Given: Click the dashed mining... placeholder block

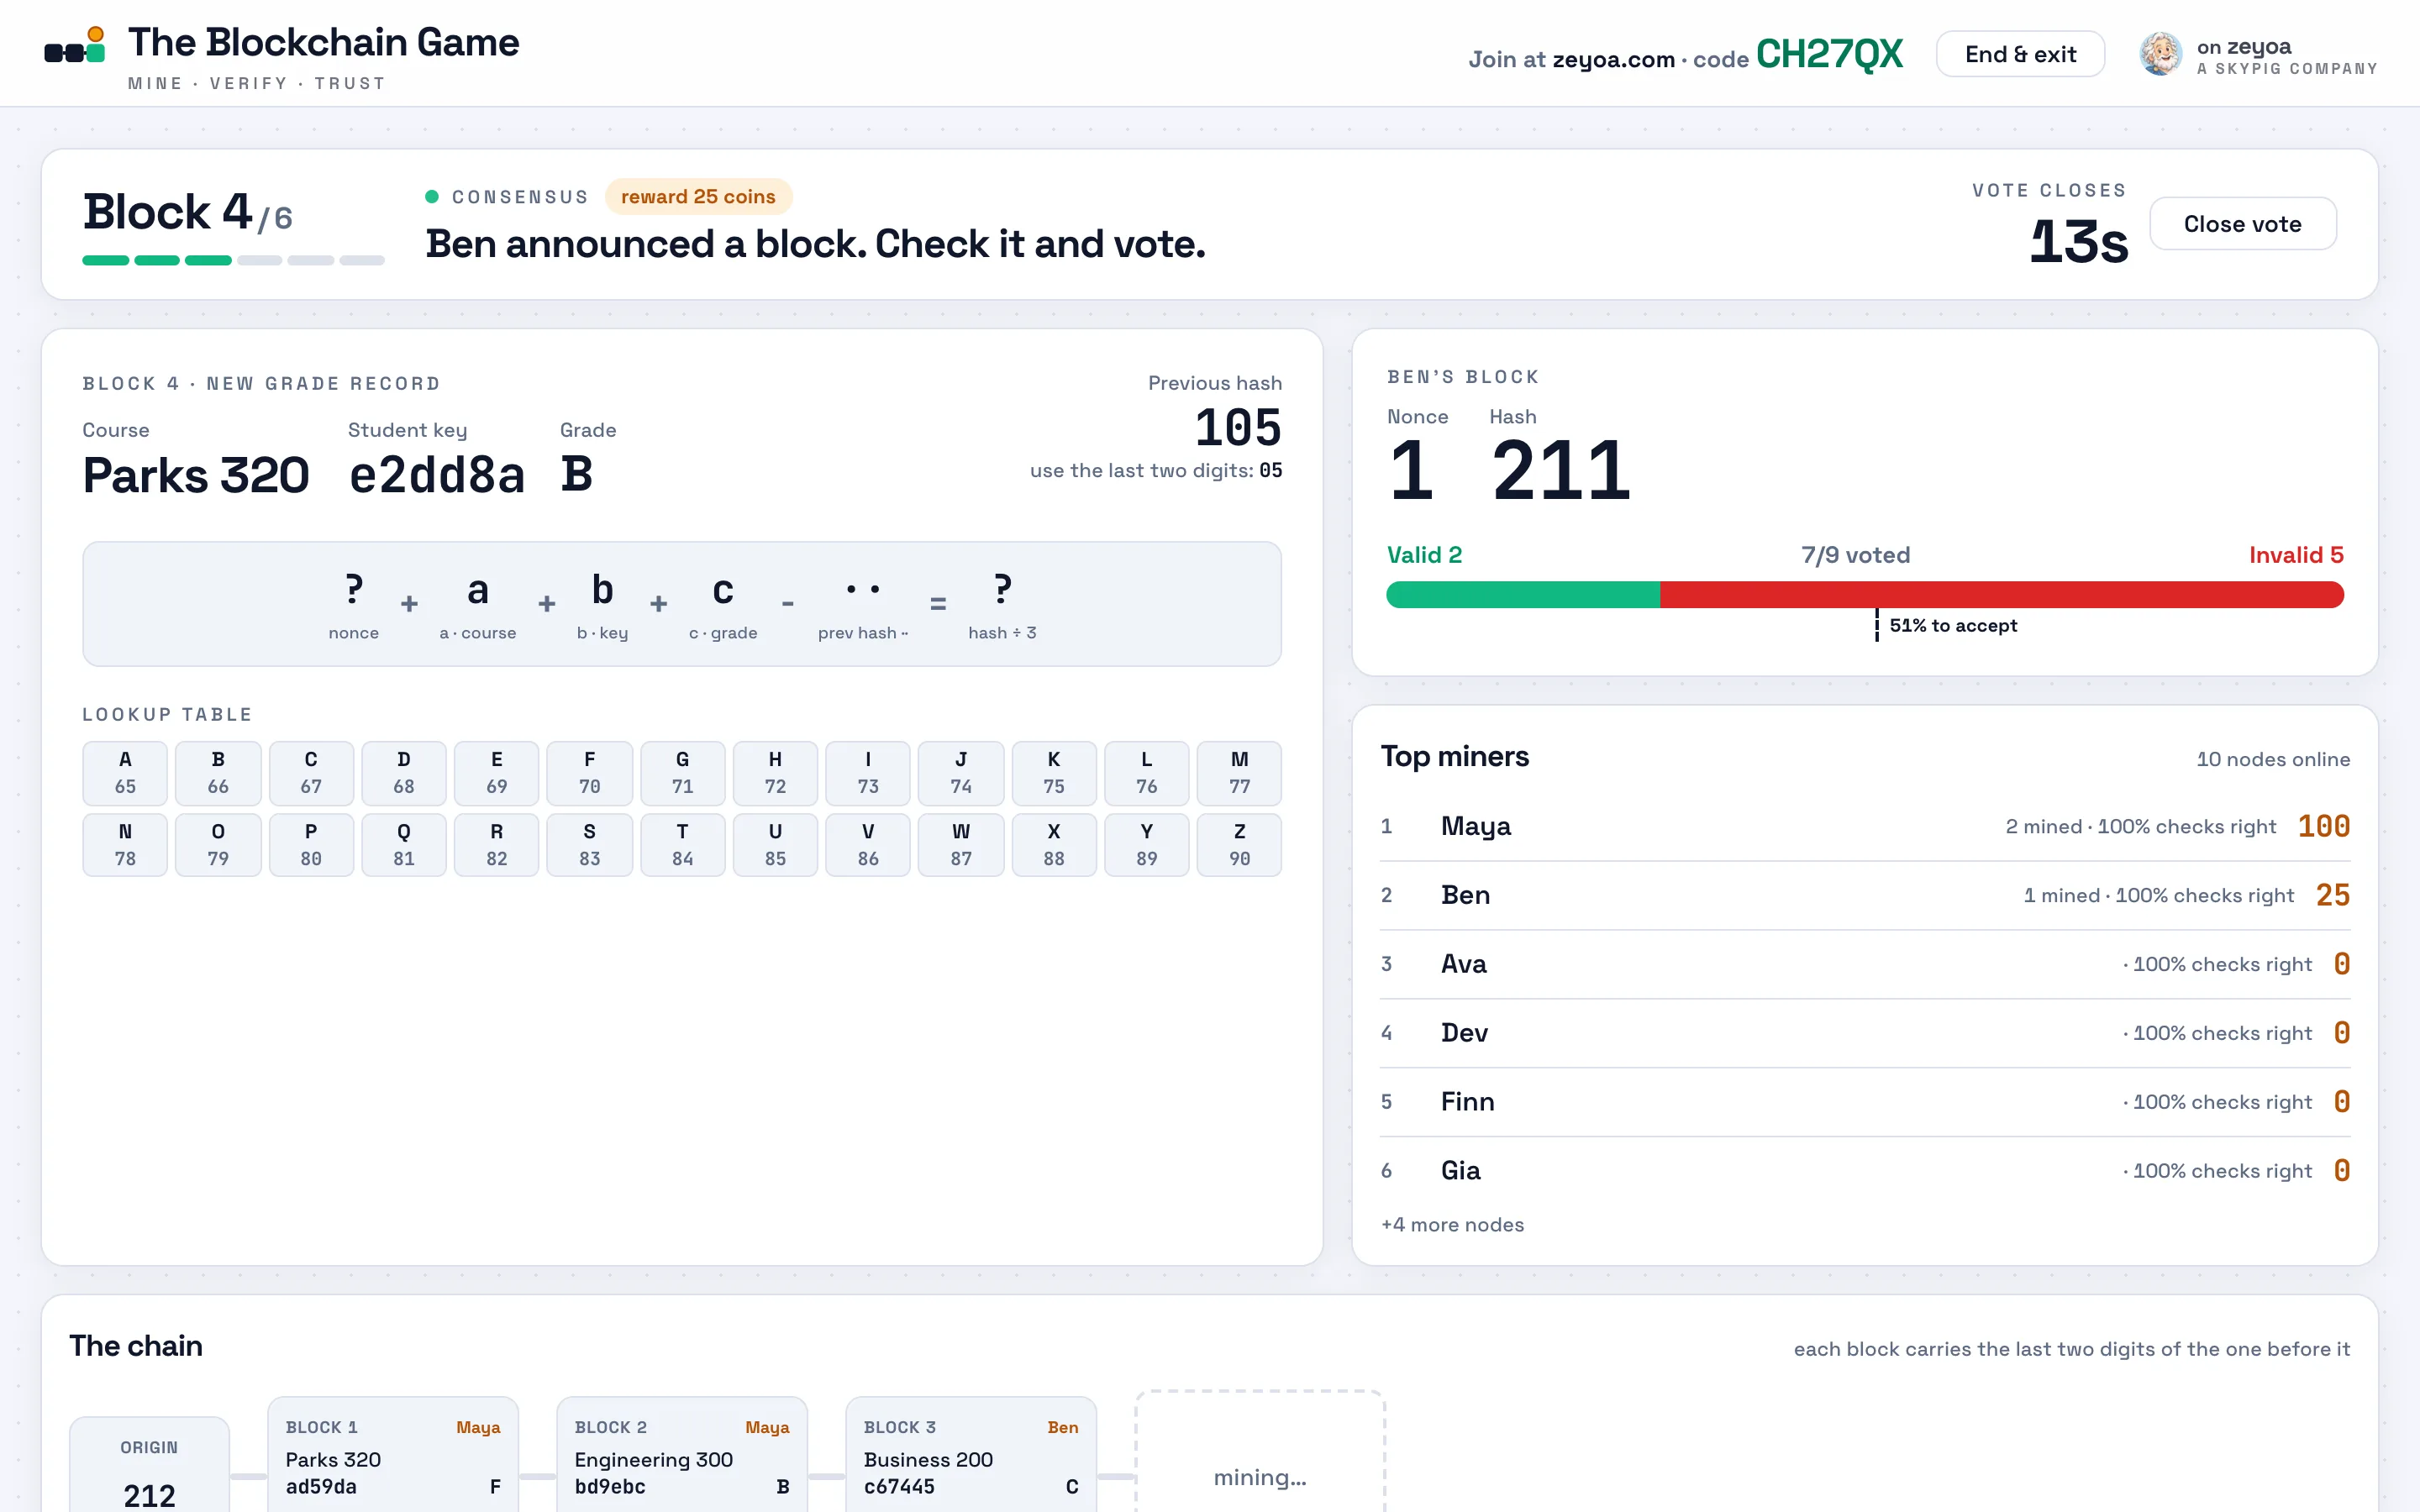Looking at the screenshot, I should 1260,1452.
